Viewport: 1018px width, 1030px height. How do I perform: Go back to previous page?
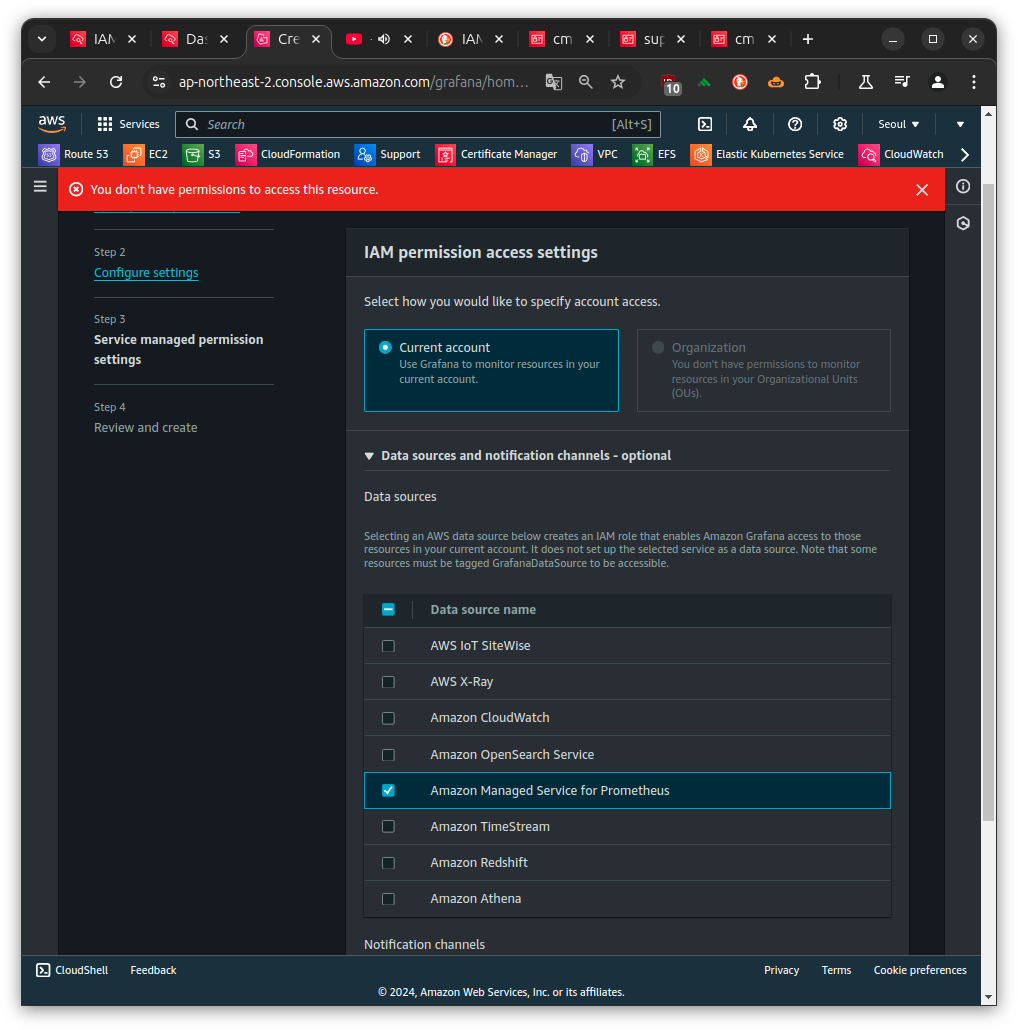pyautogui.click(x=44, y=82)
